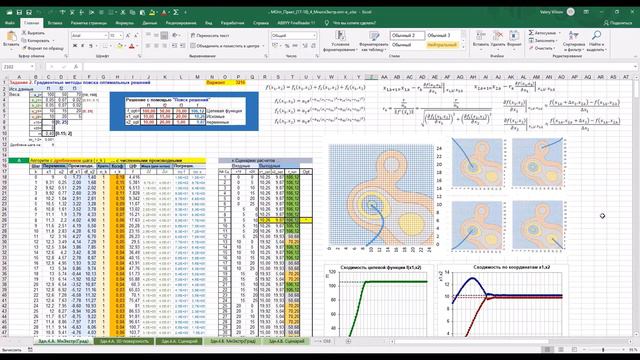This screenshot has width=640, height=360.
Task: Click Page Layout view icon in status bar
Action: click(561, 350)
